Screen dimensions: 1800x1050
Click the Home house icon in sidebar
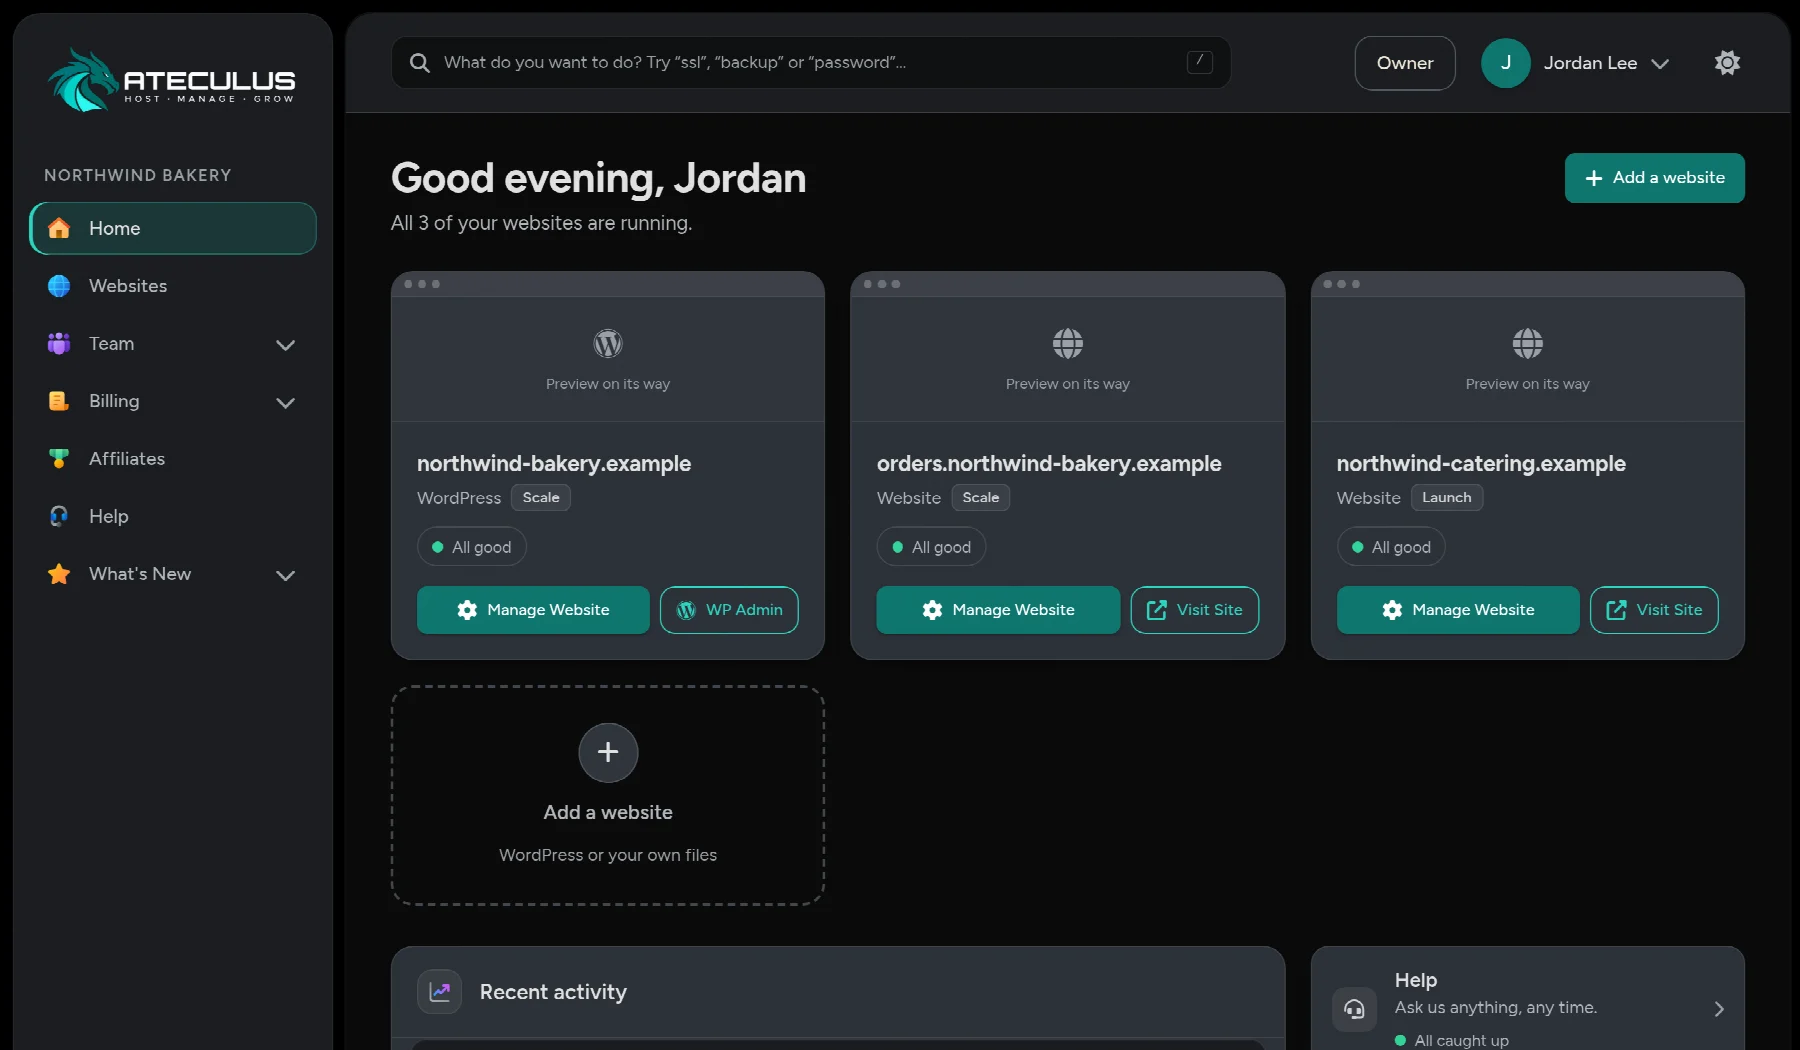59,228
